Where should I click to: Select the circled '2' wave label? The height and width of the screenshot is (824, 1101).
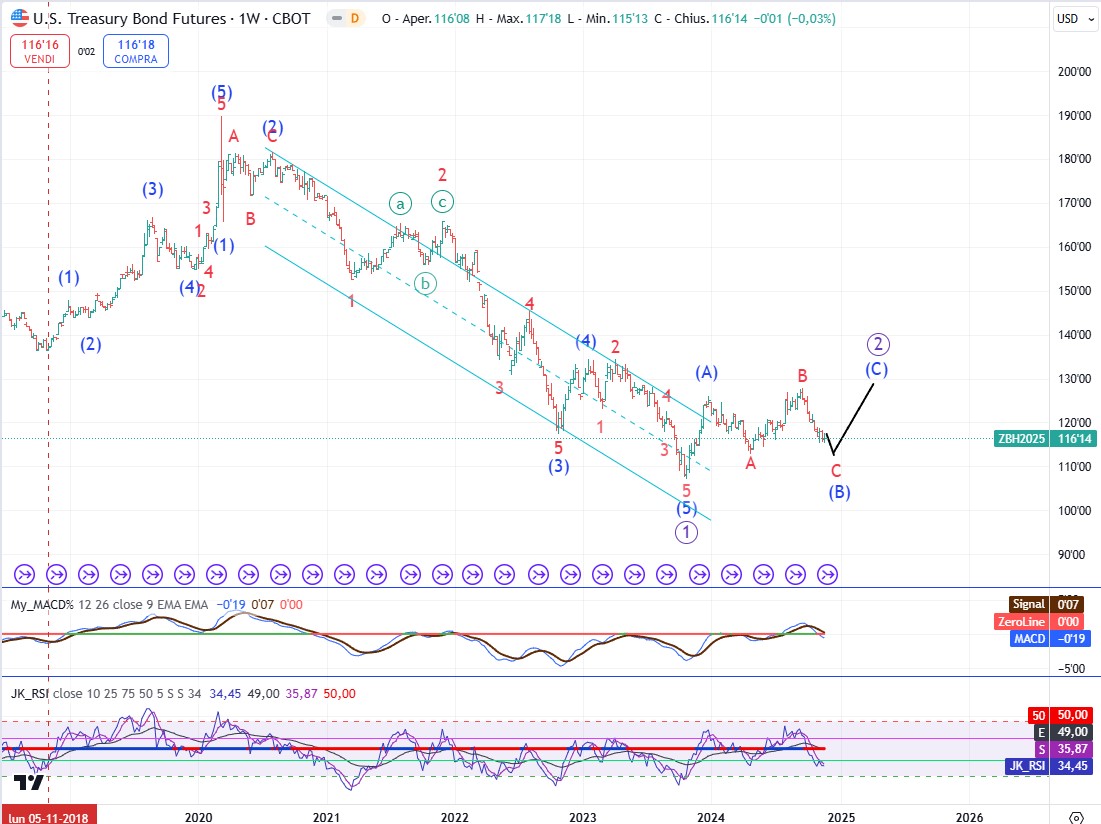pos(878,344)
